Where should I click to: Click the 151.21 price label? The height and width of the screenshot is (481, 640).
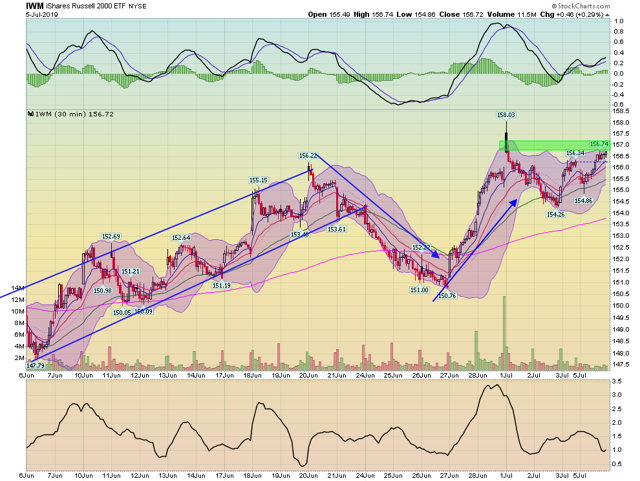tap(131, 271)
